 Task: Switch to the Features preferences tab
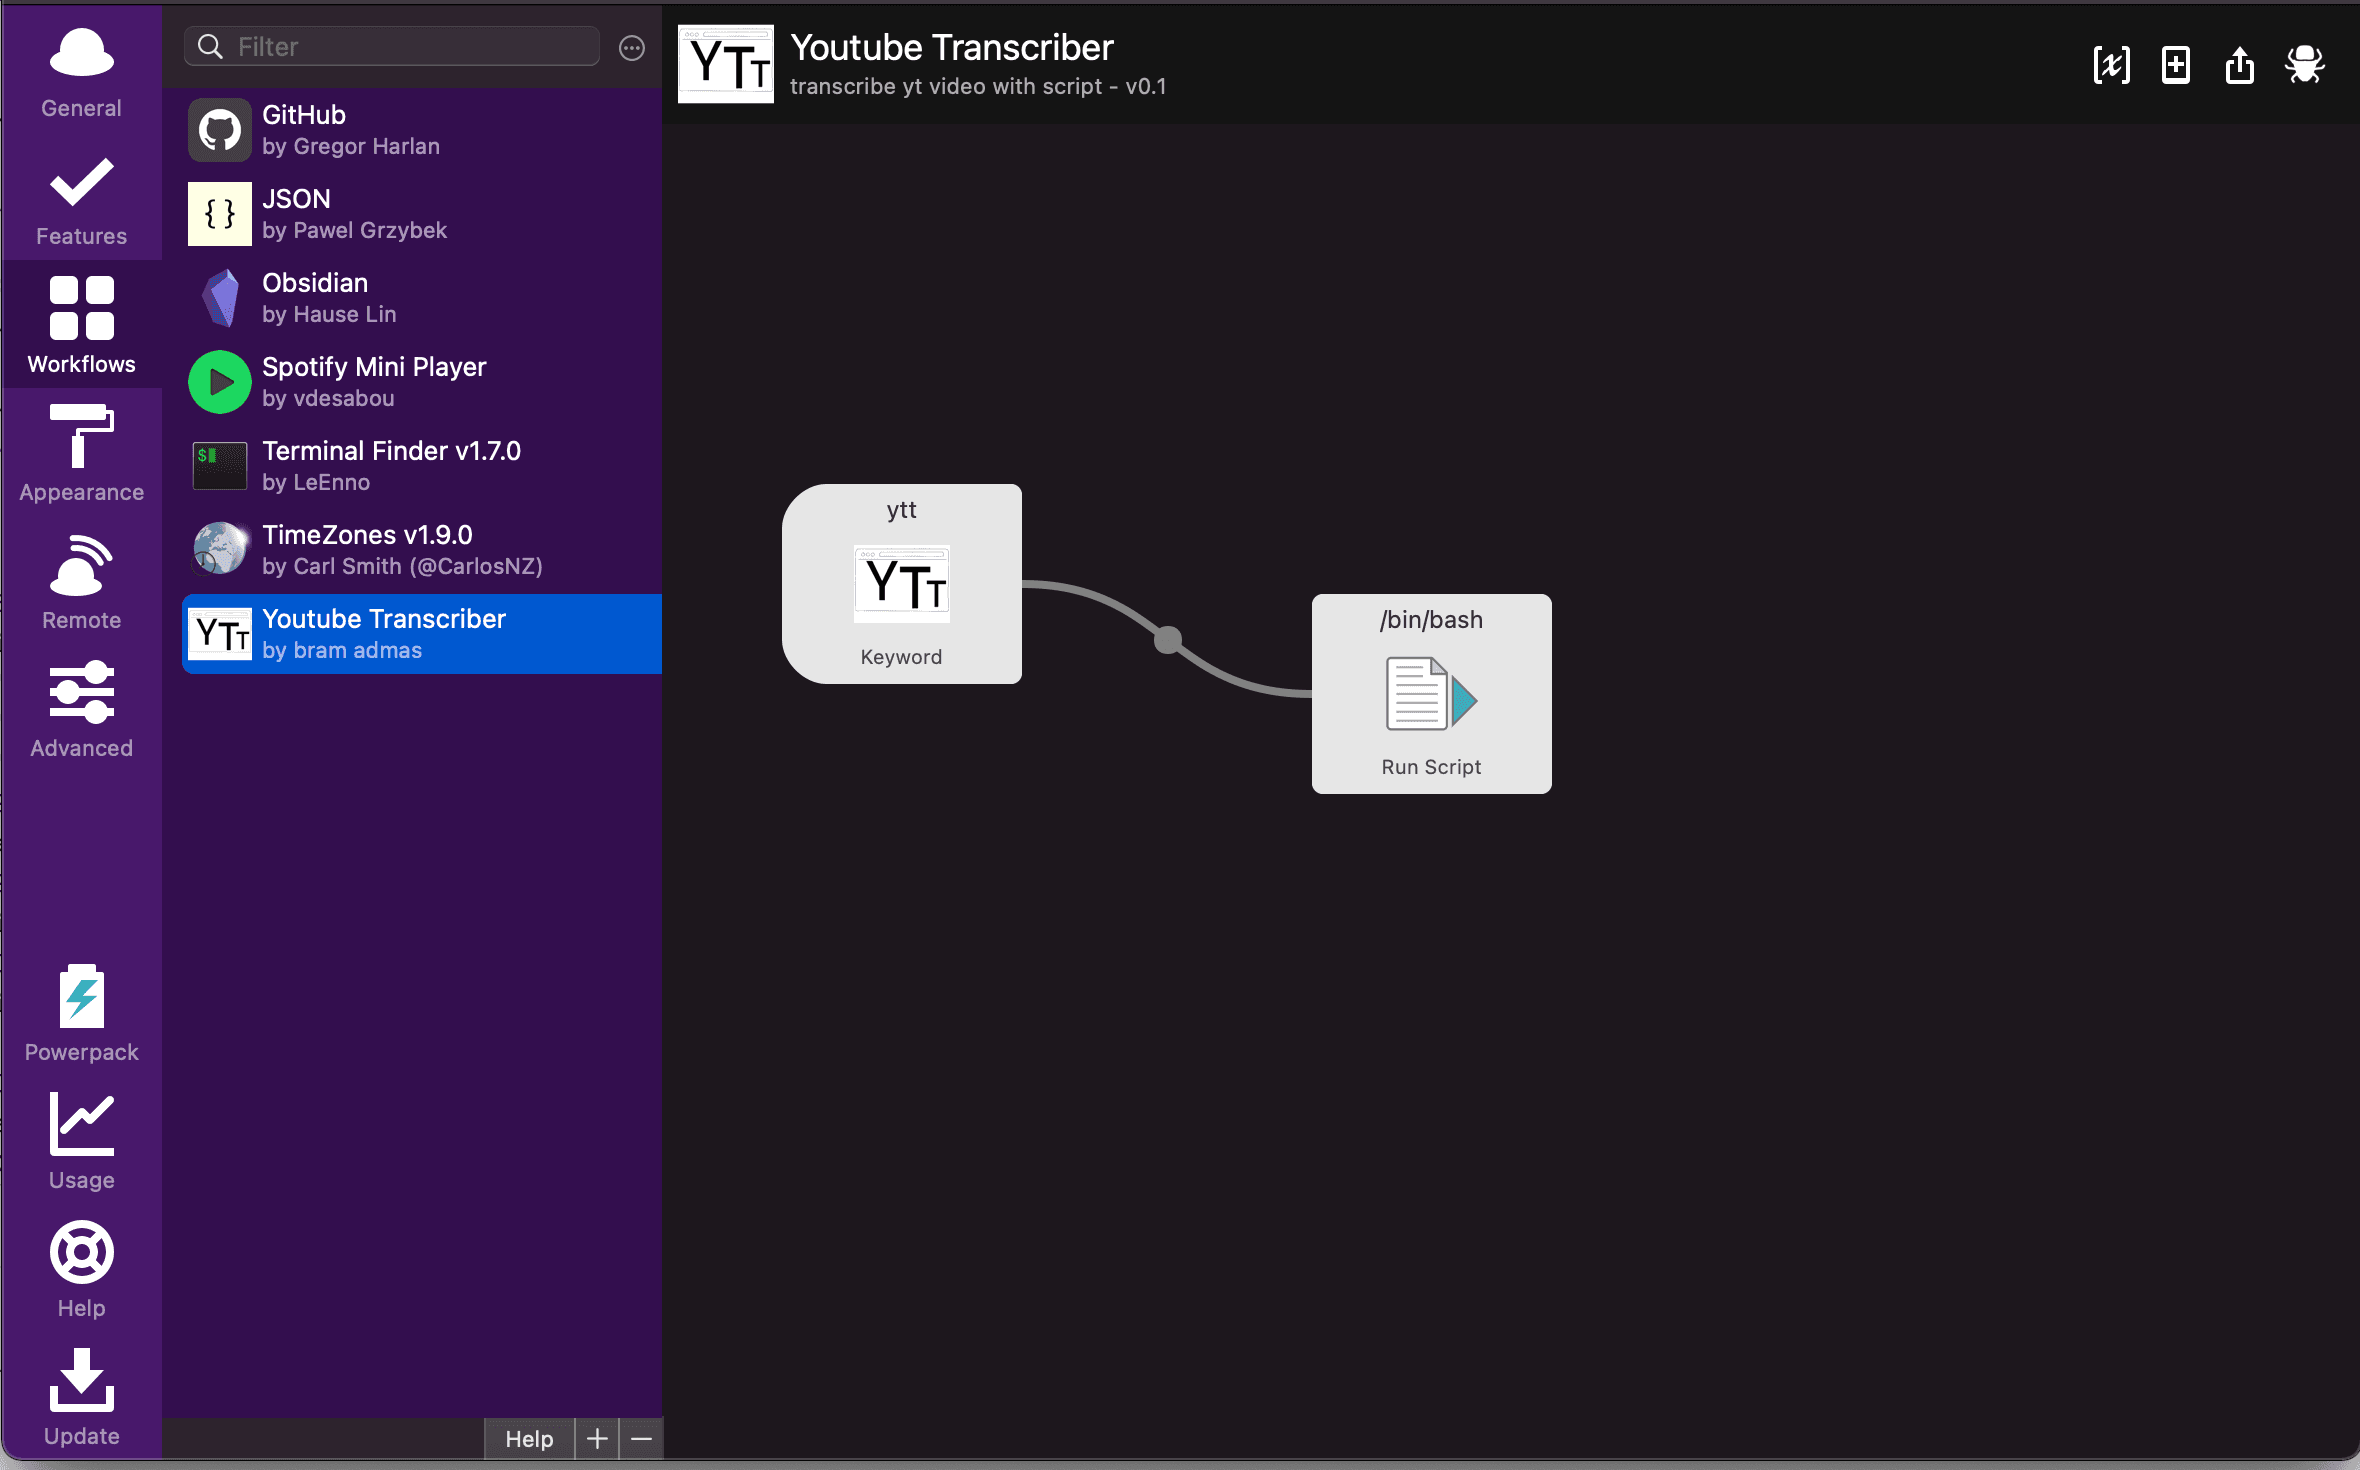point(81,200)
